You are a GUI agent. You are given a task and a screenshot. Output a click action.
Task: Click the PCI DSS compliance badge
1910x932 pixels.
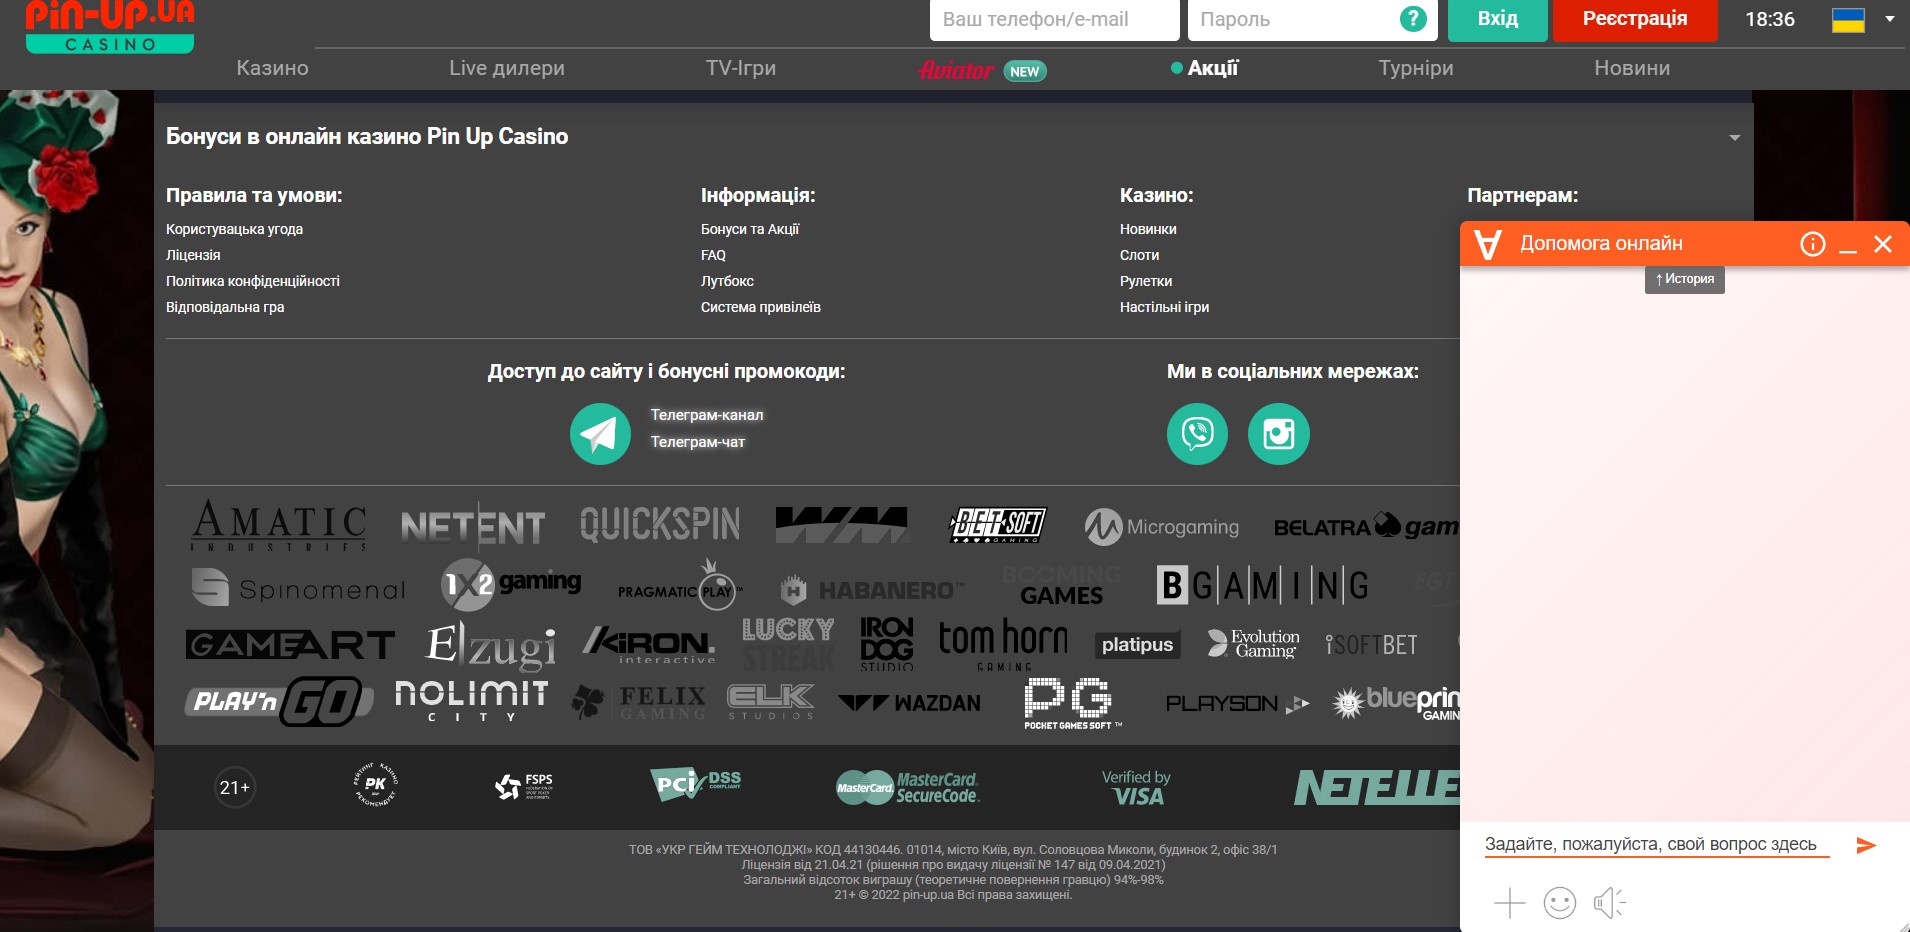point(696,785)
